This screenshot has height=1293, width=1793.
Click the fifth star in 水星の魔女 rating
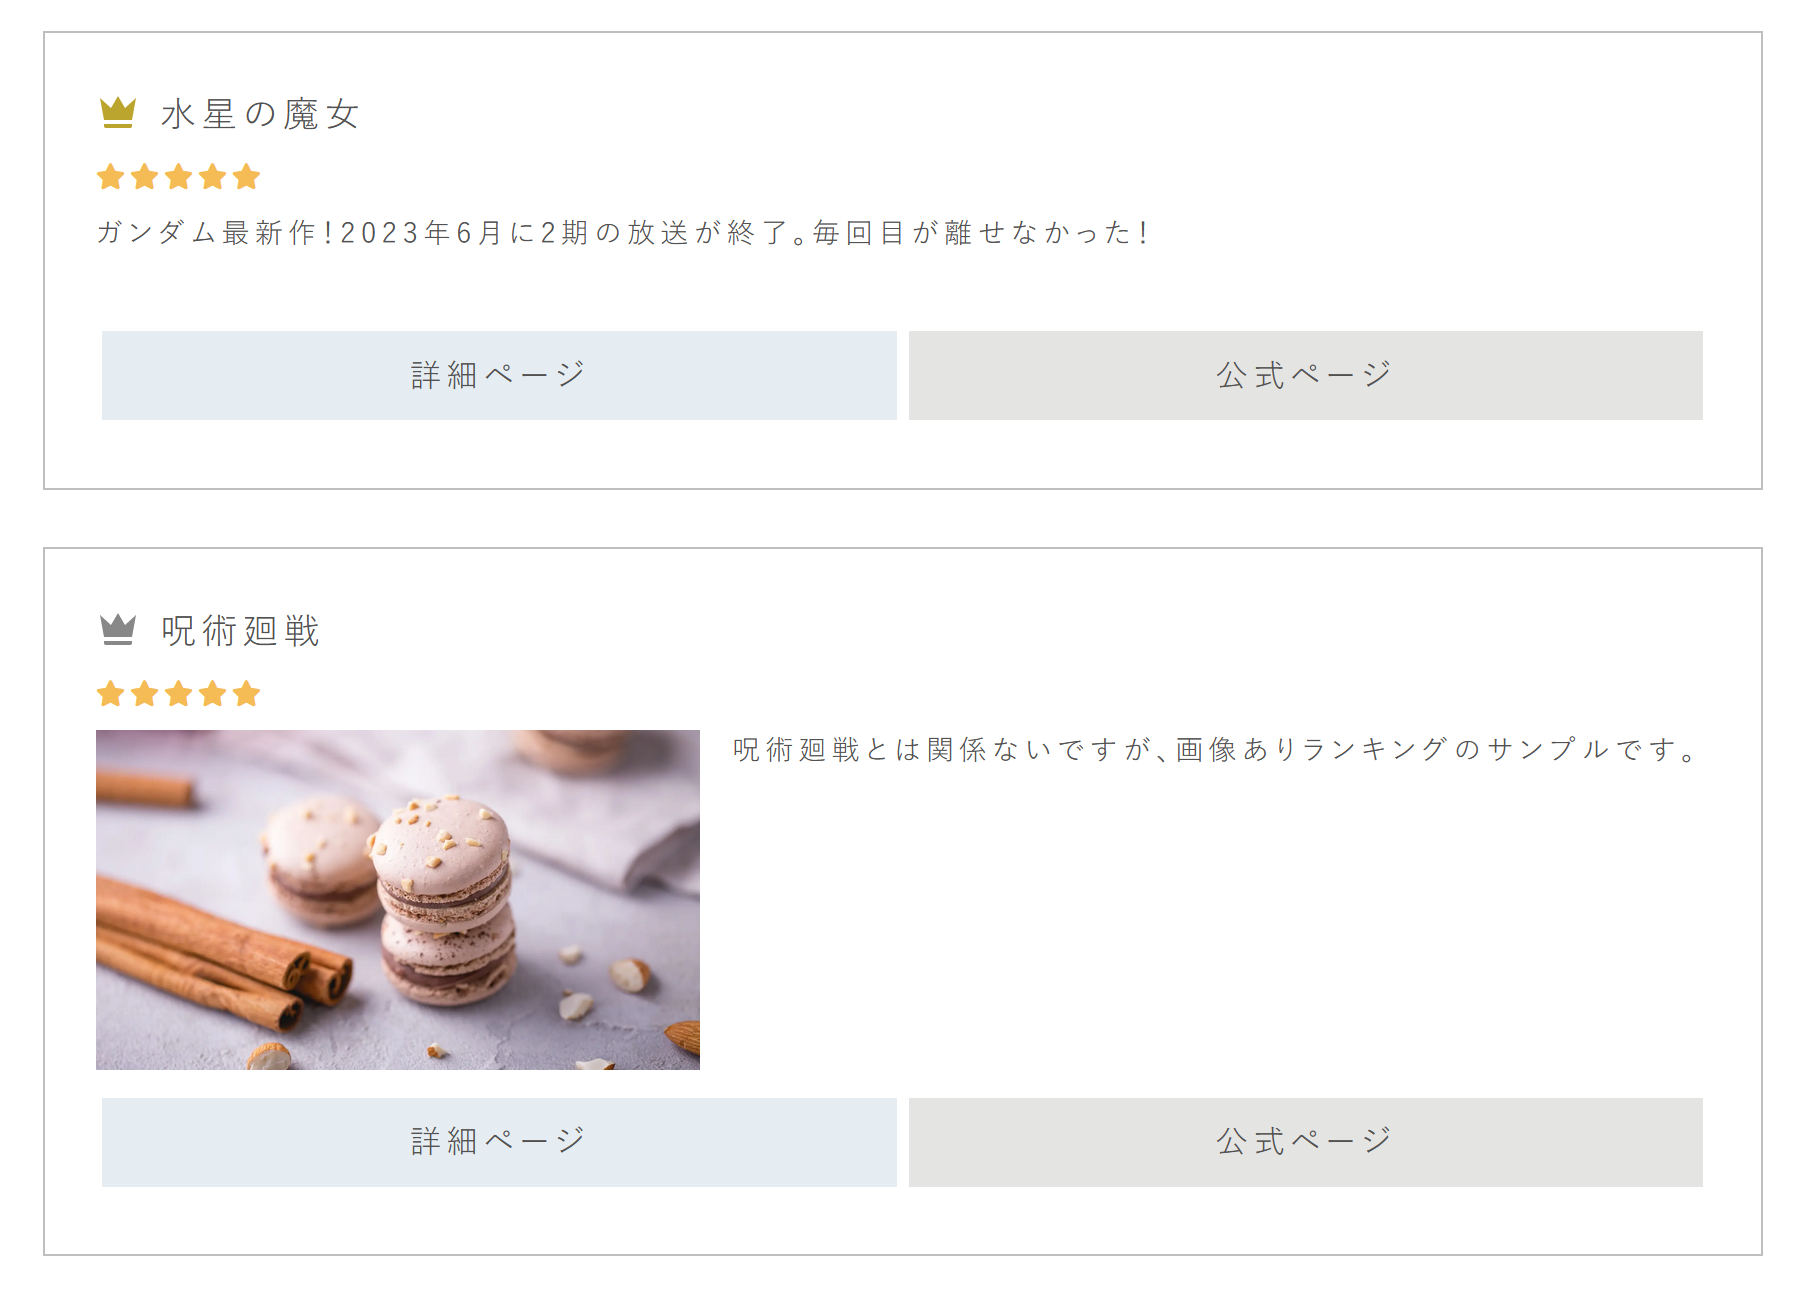pyautogui.click(x=247, y=177)
